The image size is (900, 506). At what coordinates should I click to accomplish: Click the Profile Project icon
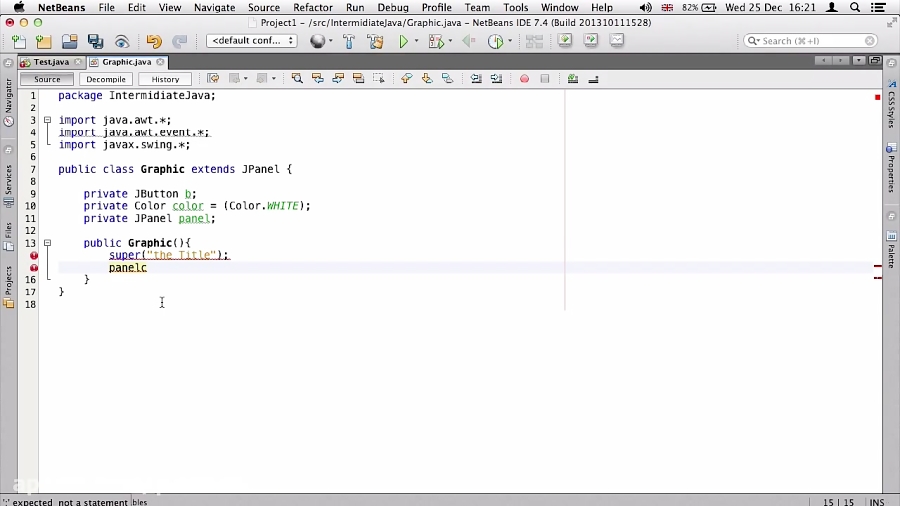(x=495, y=41)
